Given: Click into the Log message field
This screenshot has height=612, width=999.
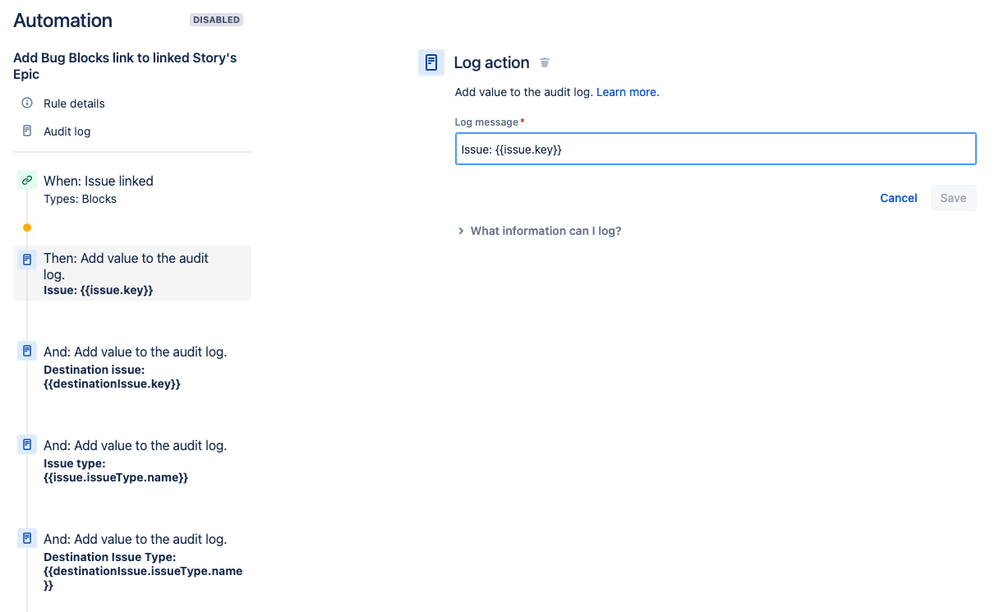Looking at the screenshot, I should tap(715, 149).
